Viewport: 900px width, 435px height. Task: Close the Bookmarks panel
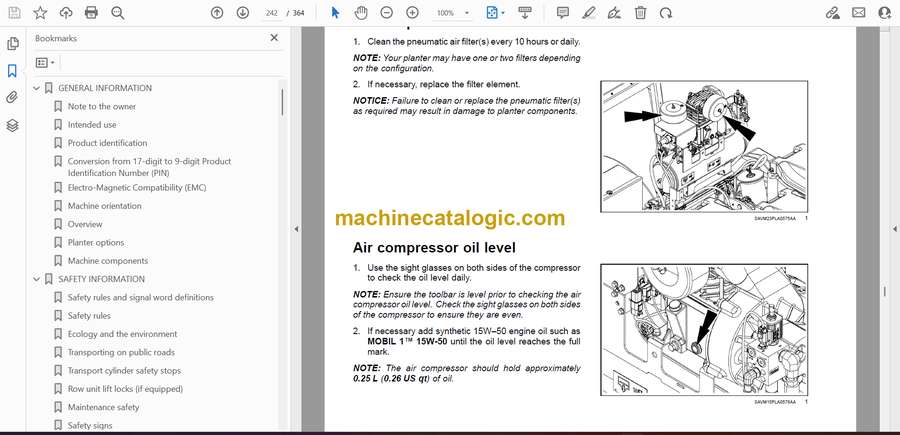(274, 38)
